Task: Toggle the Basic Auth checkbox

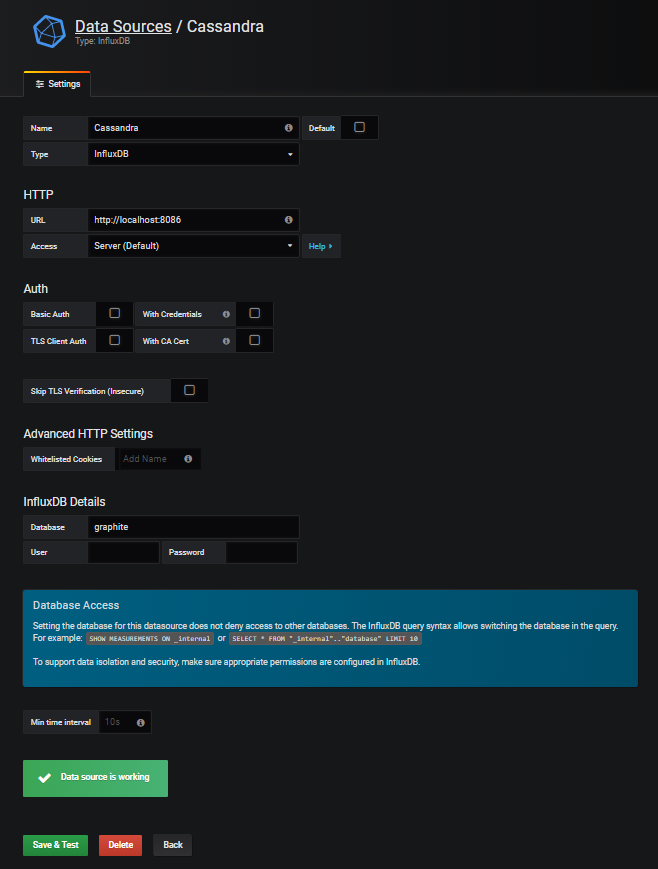Action: pos(115,313)
